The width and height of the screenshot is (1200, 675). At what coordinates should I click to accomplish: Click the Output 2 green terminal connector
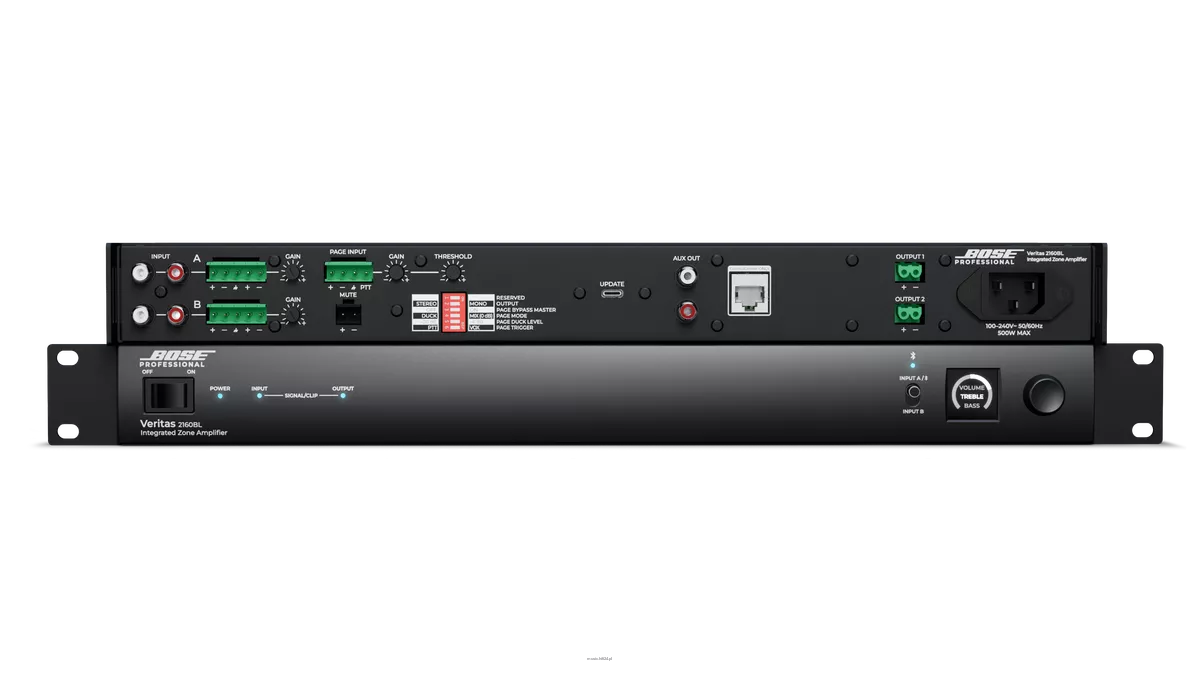(909, 314)
